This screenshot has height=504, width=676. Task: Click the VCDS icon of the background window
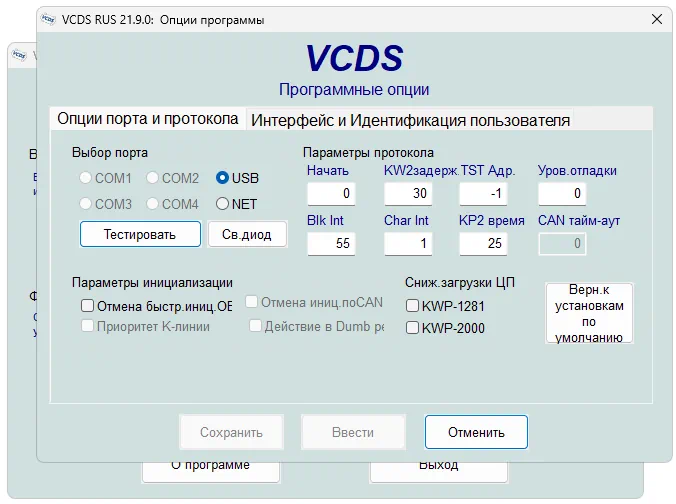pyautogui.click(x=19, y=55)
